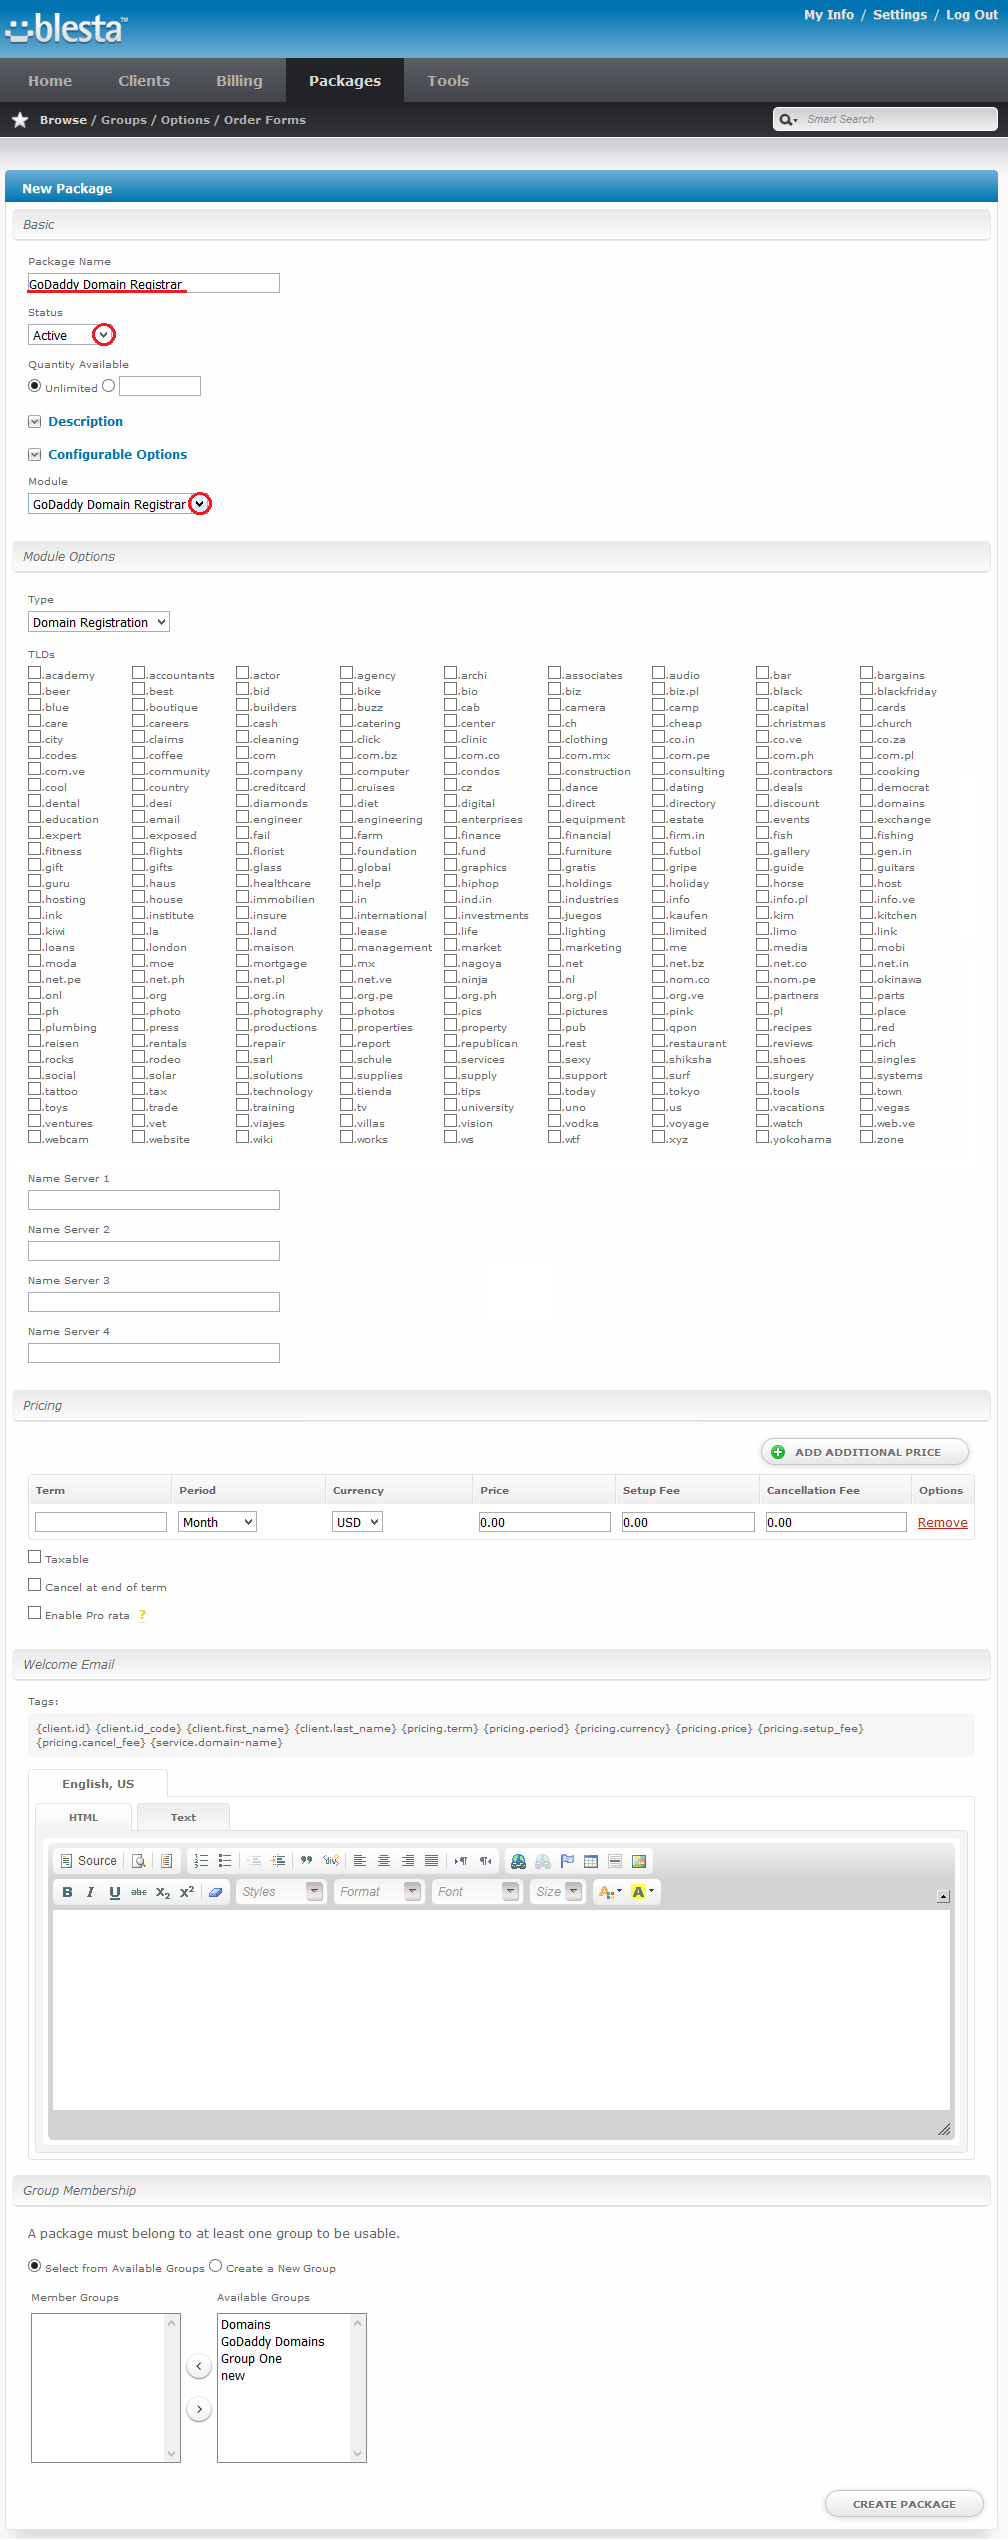The width and height of the screenshot is (1008, 2540).
Task: Toggle underline formatting
Action: pyautogui.click(x=115, y=1892)
